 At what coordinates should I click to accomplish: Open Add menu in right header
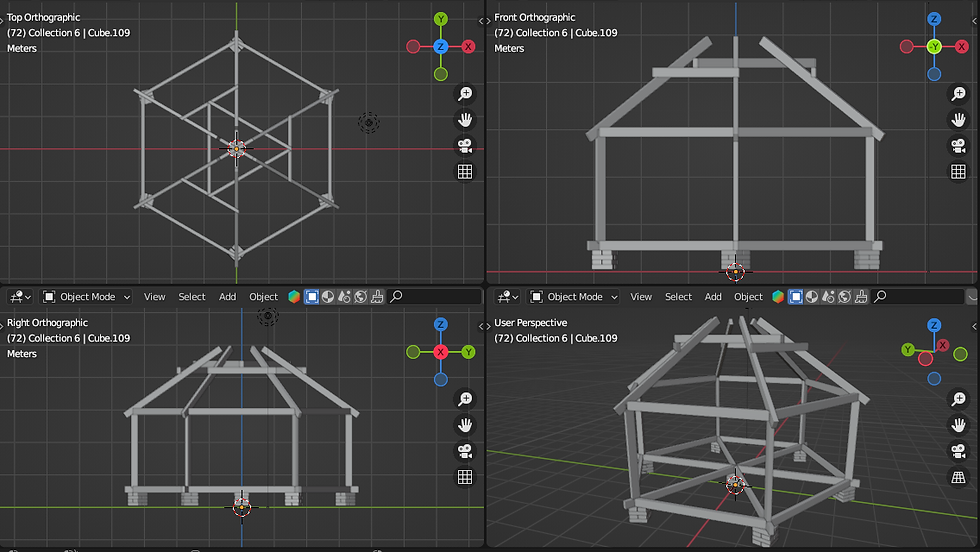[713, 296]
